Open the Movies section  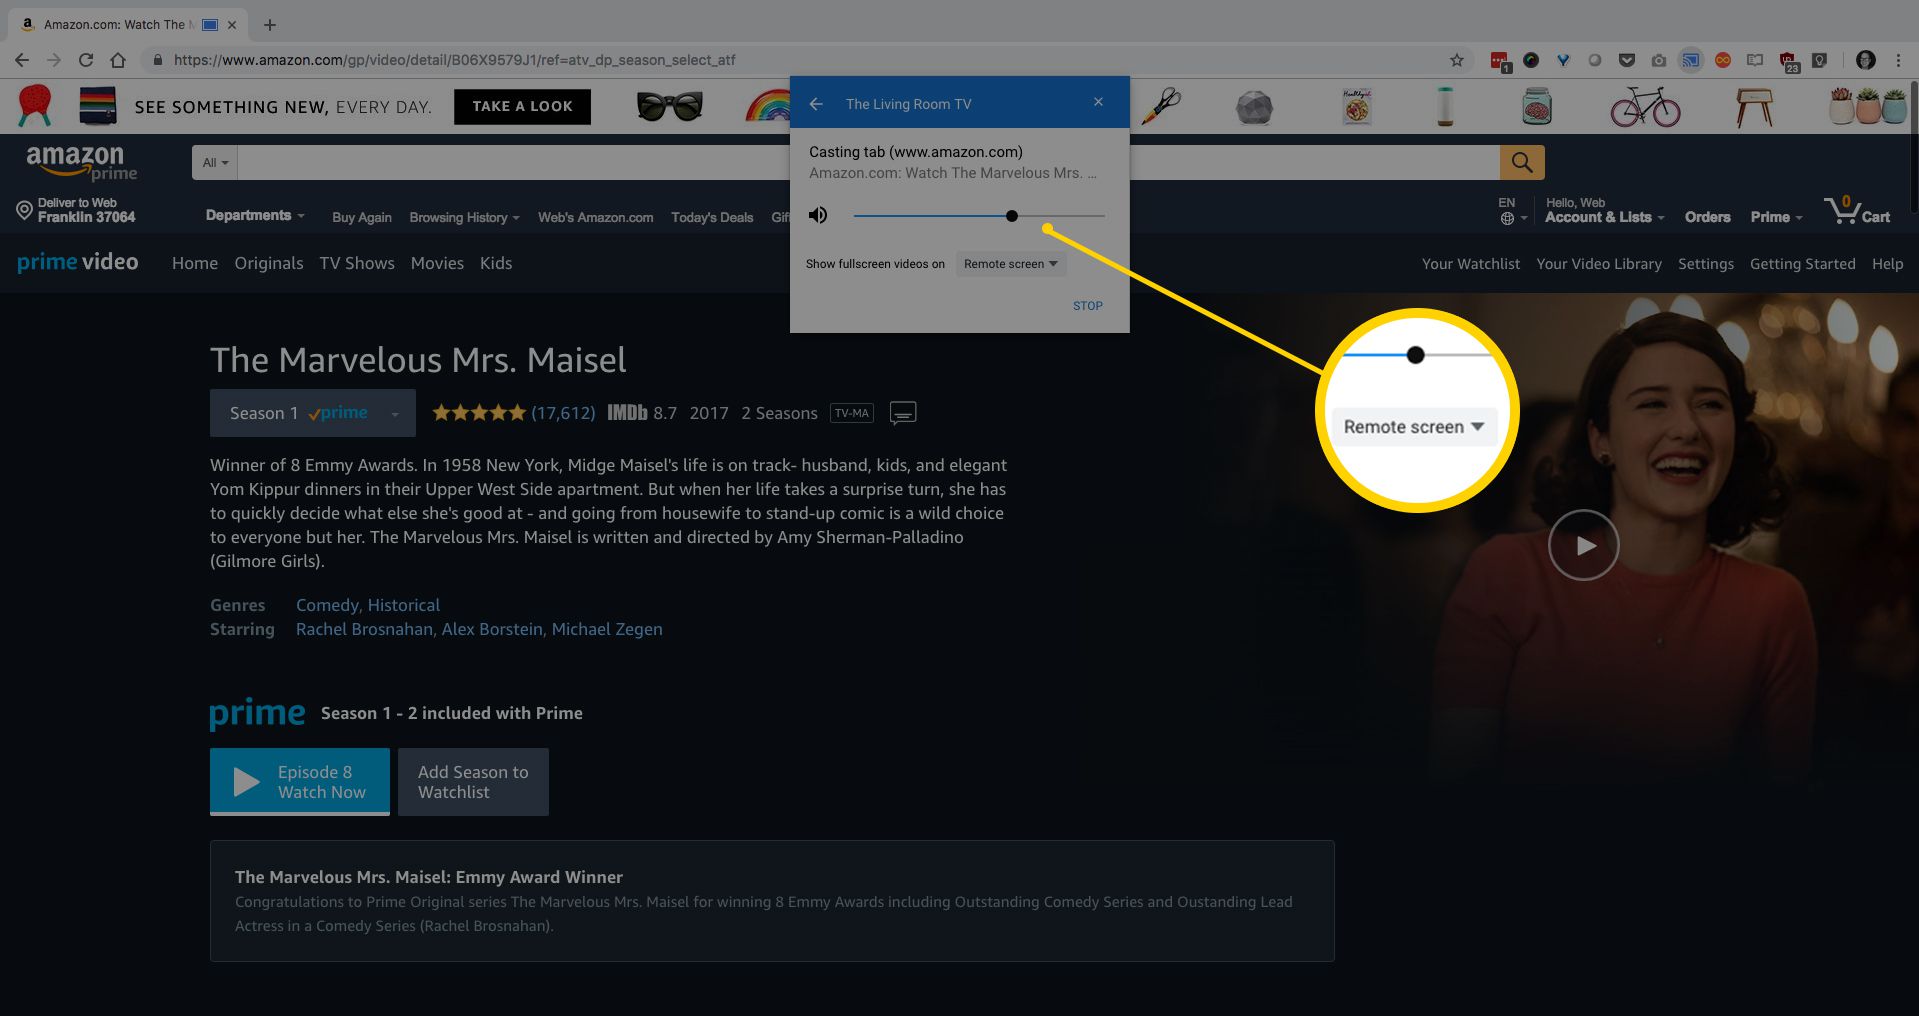tap(437, 263)
